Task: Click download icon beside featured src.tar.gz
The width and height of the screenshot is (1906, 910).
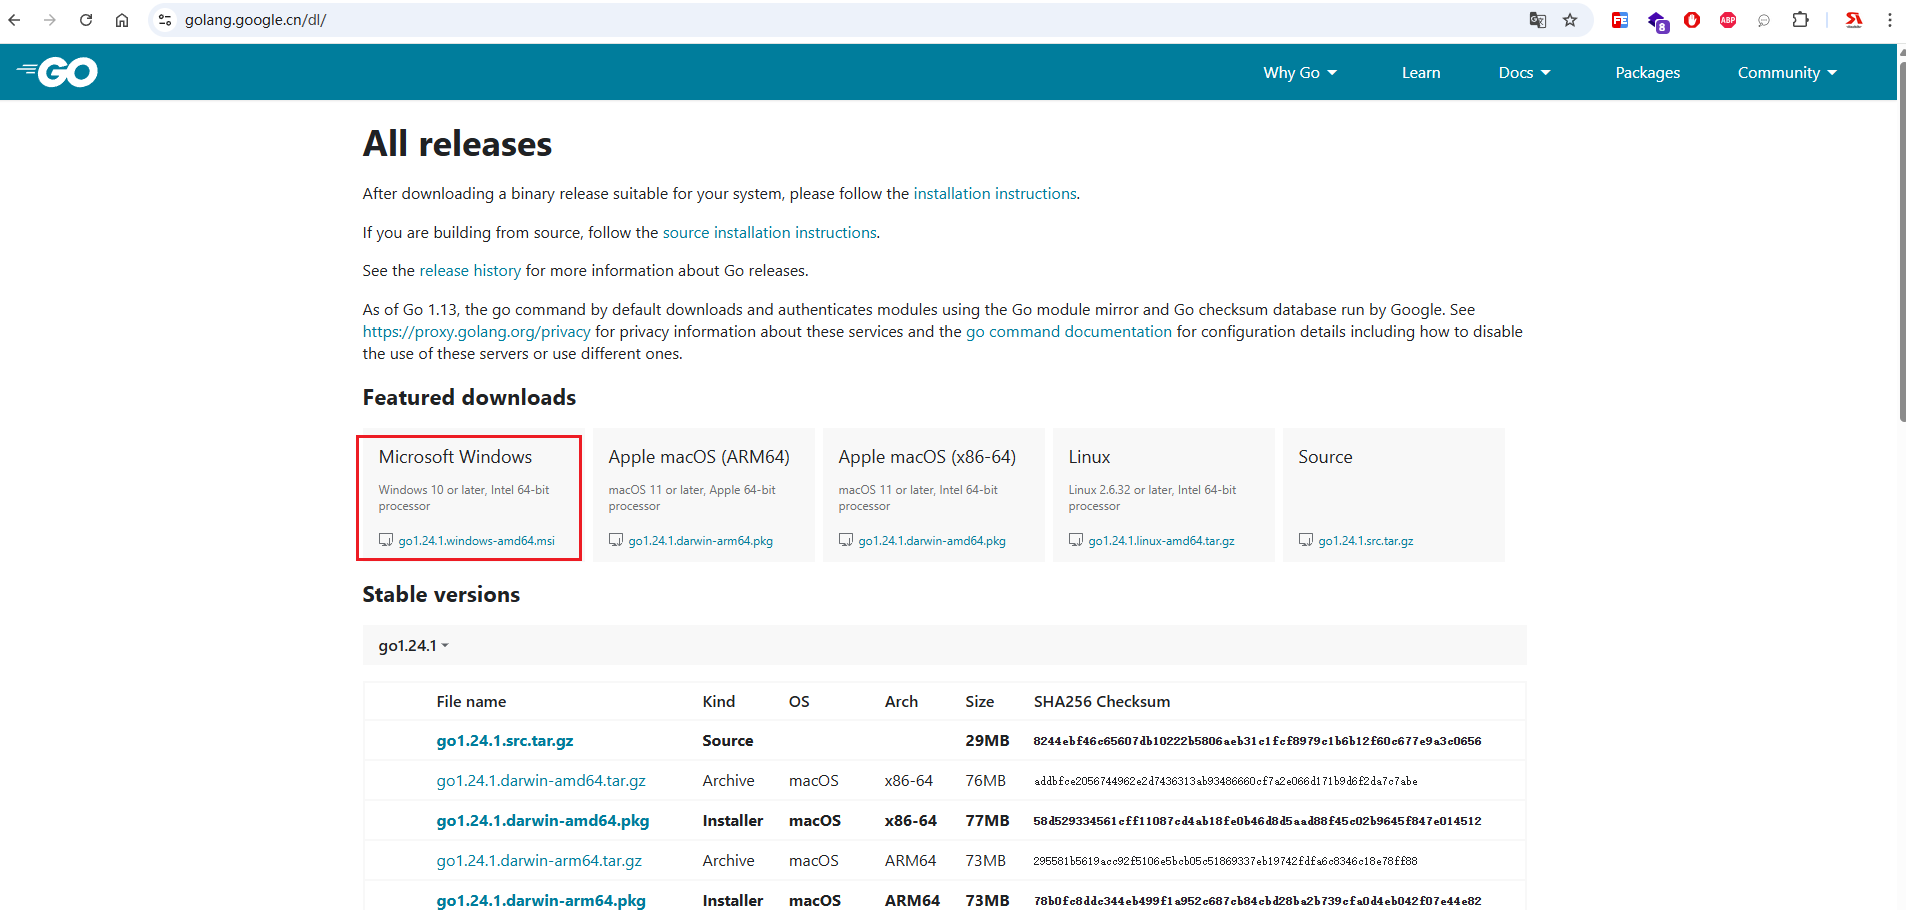Action: click(1306, 540)
